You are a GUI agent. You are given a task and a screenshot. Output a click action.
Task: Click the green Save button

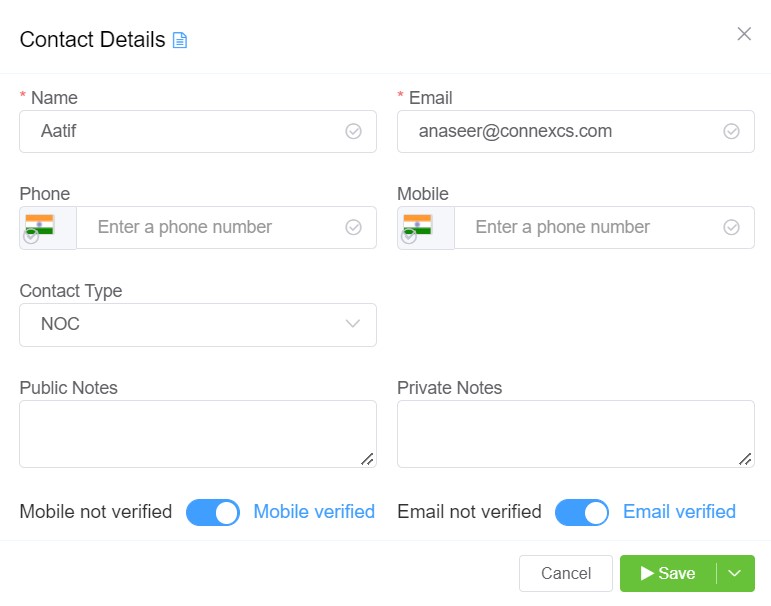coord(670,573)
